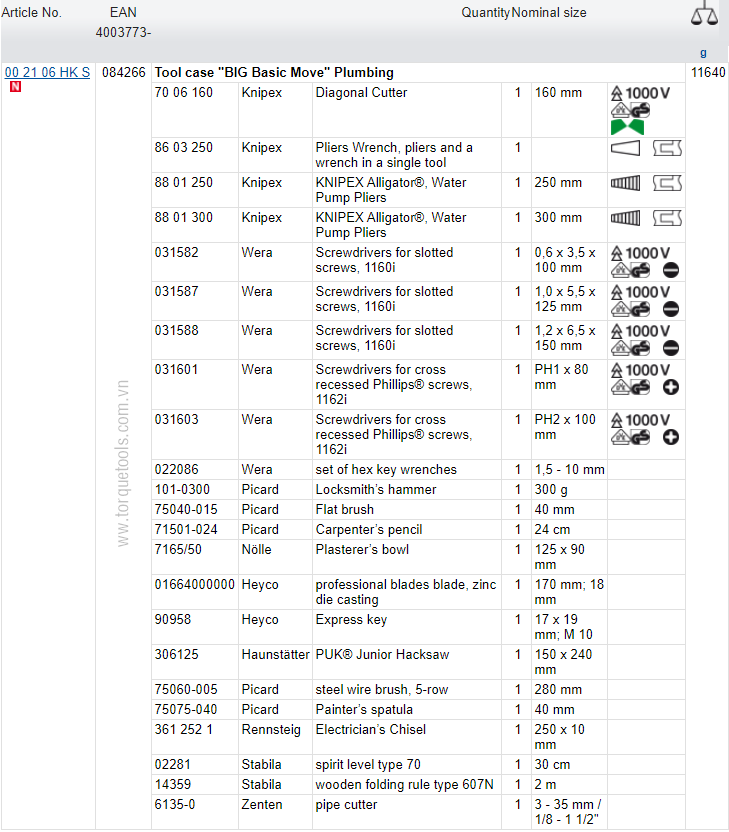Click the slotted screw symbol in the Wera 031588 row
The height and width of the screenshot is (832, 729).
[x=671, y=348]
